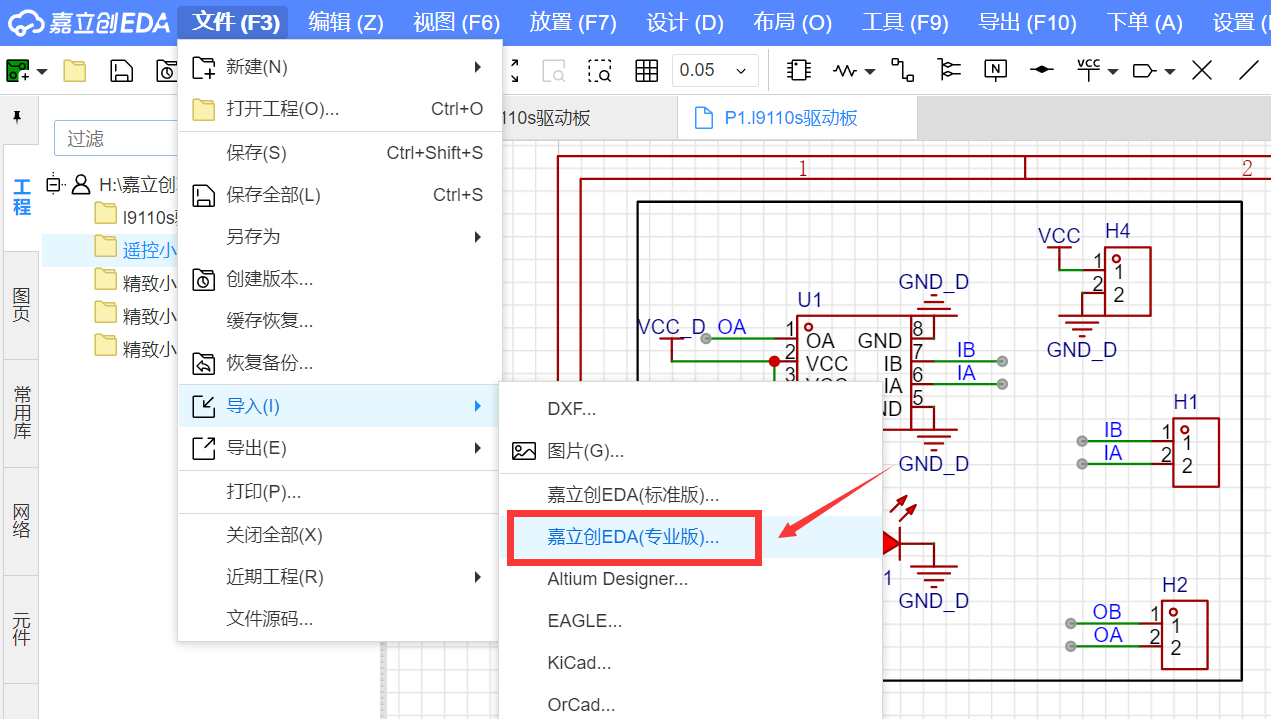
Task: Click the 过滤 filter input field
Action: (x=116, y=138)
